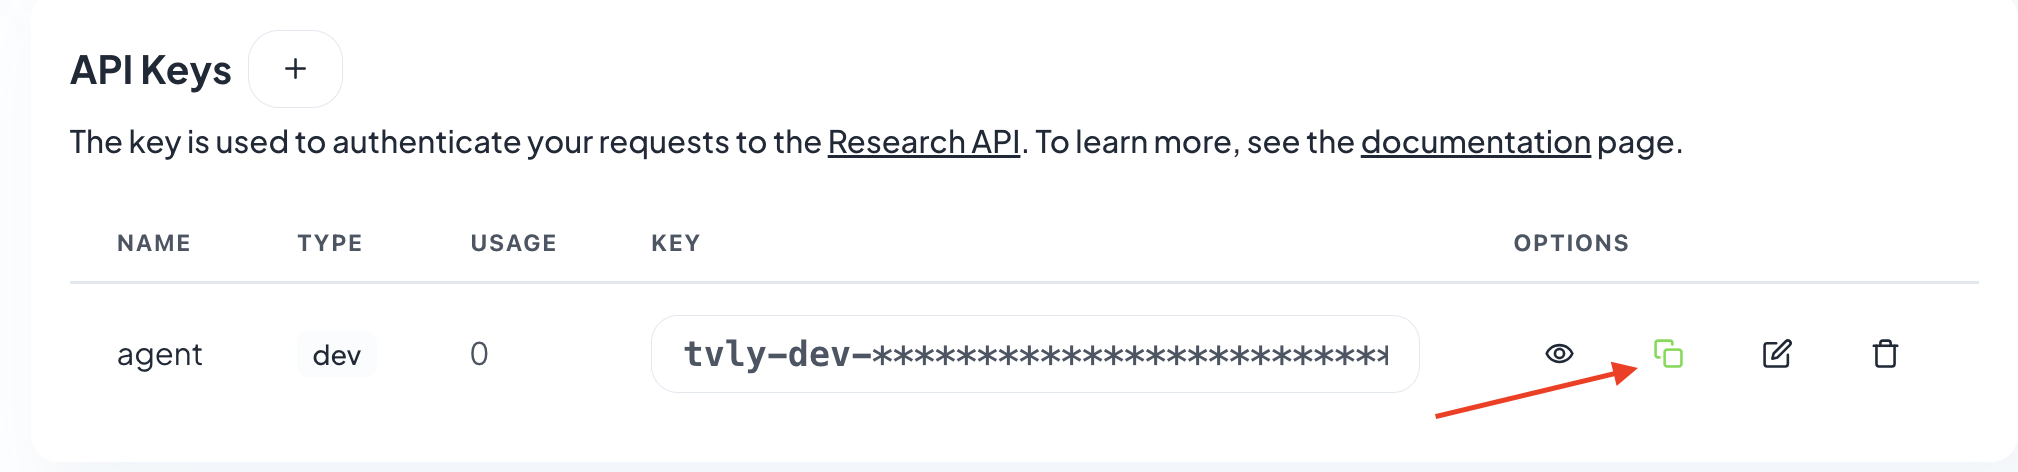Screen dimensions: 2018x472
Task: Click the plus button to add API key
Action: pos(295,69)
